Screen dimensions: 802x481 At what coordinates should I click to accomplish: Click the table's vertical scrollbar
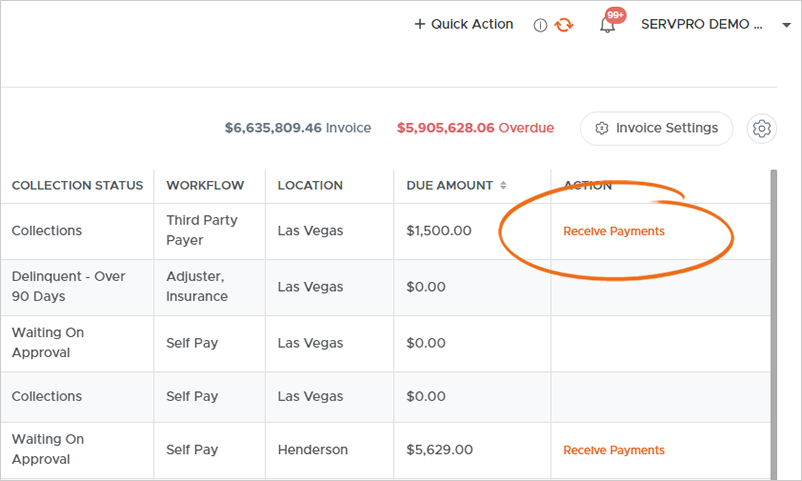[773, 320]
